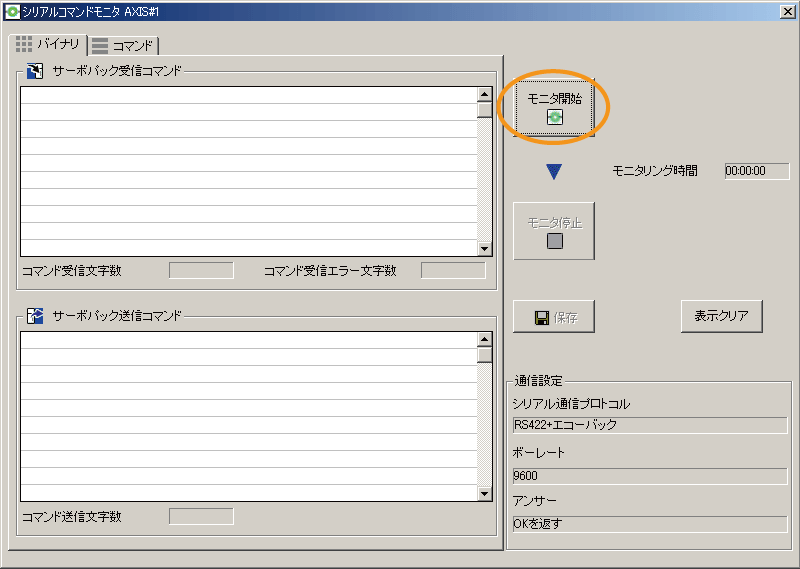This screenshot has height=569, width=800.
Task: Click the blue down arrow indicator
Action: [x=554, y=172]
